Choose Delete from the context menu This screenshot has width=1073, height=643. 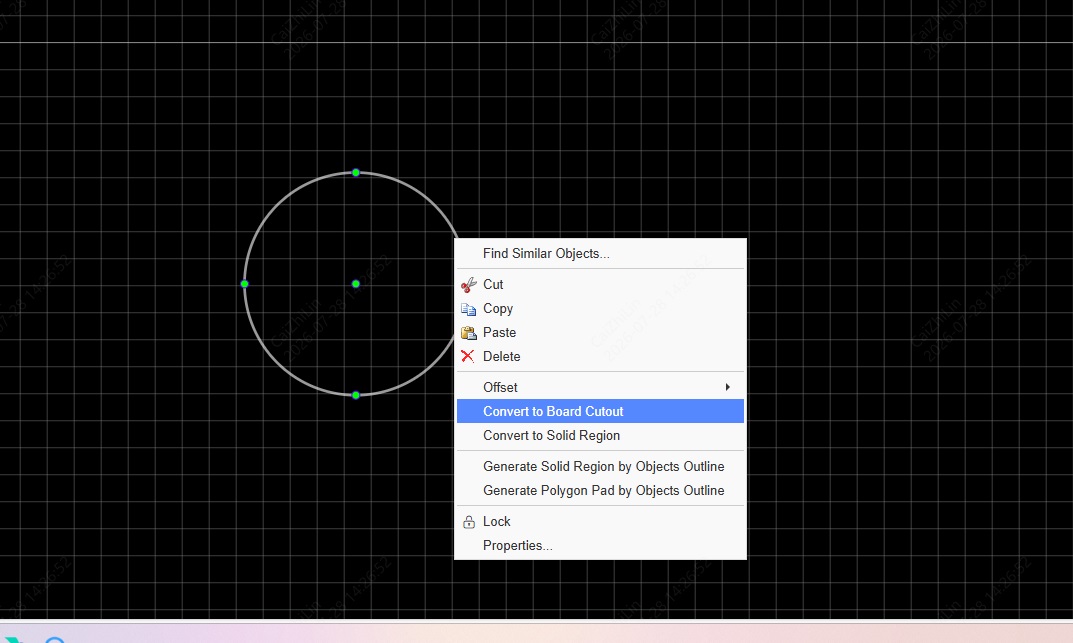(600, 356)
